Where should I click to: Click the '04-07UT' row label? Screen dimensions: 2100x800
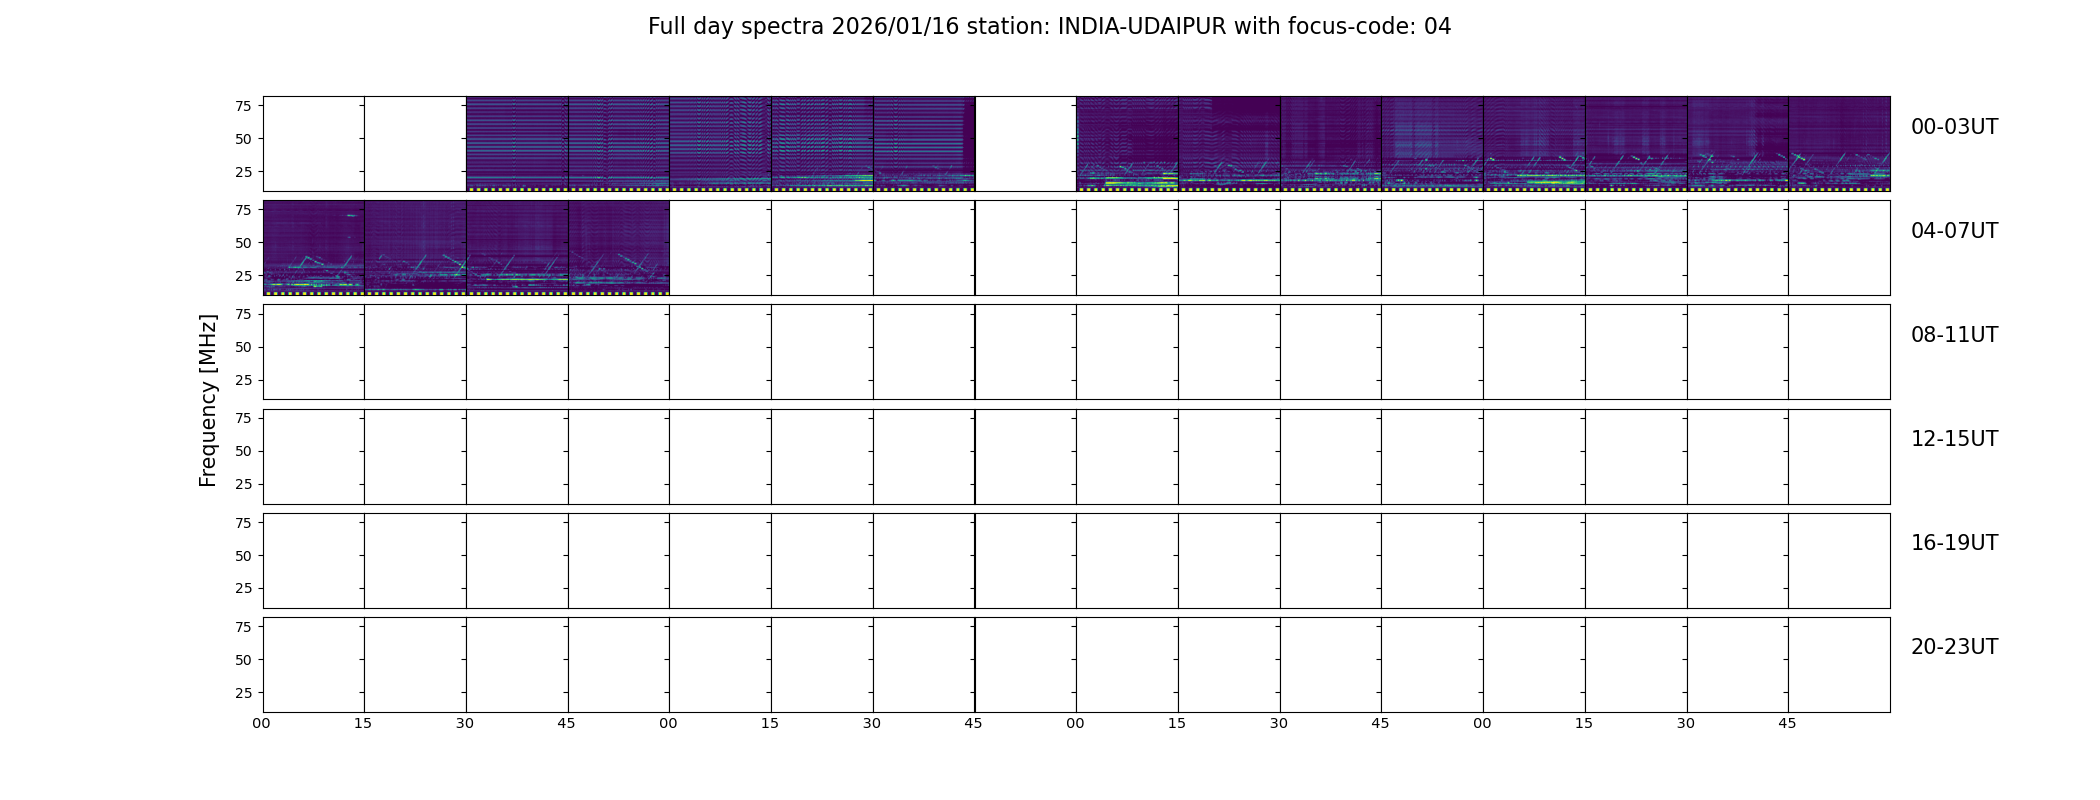click(1954, 231)
